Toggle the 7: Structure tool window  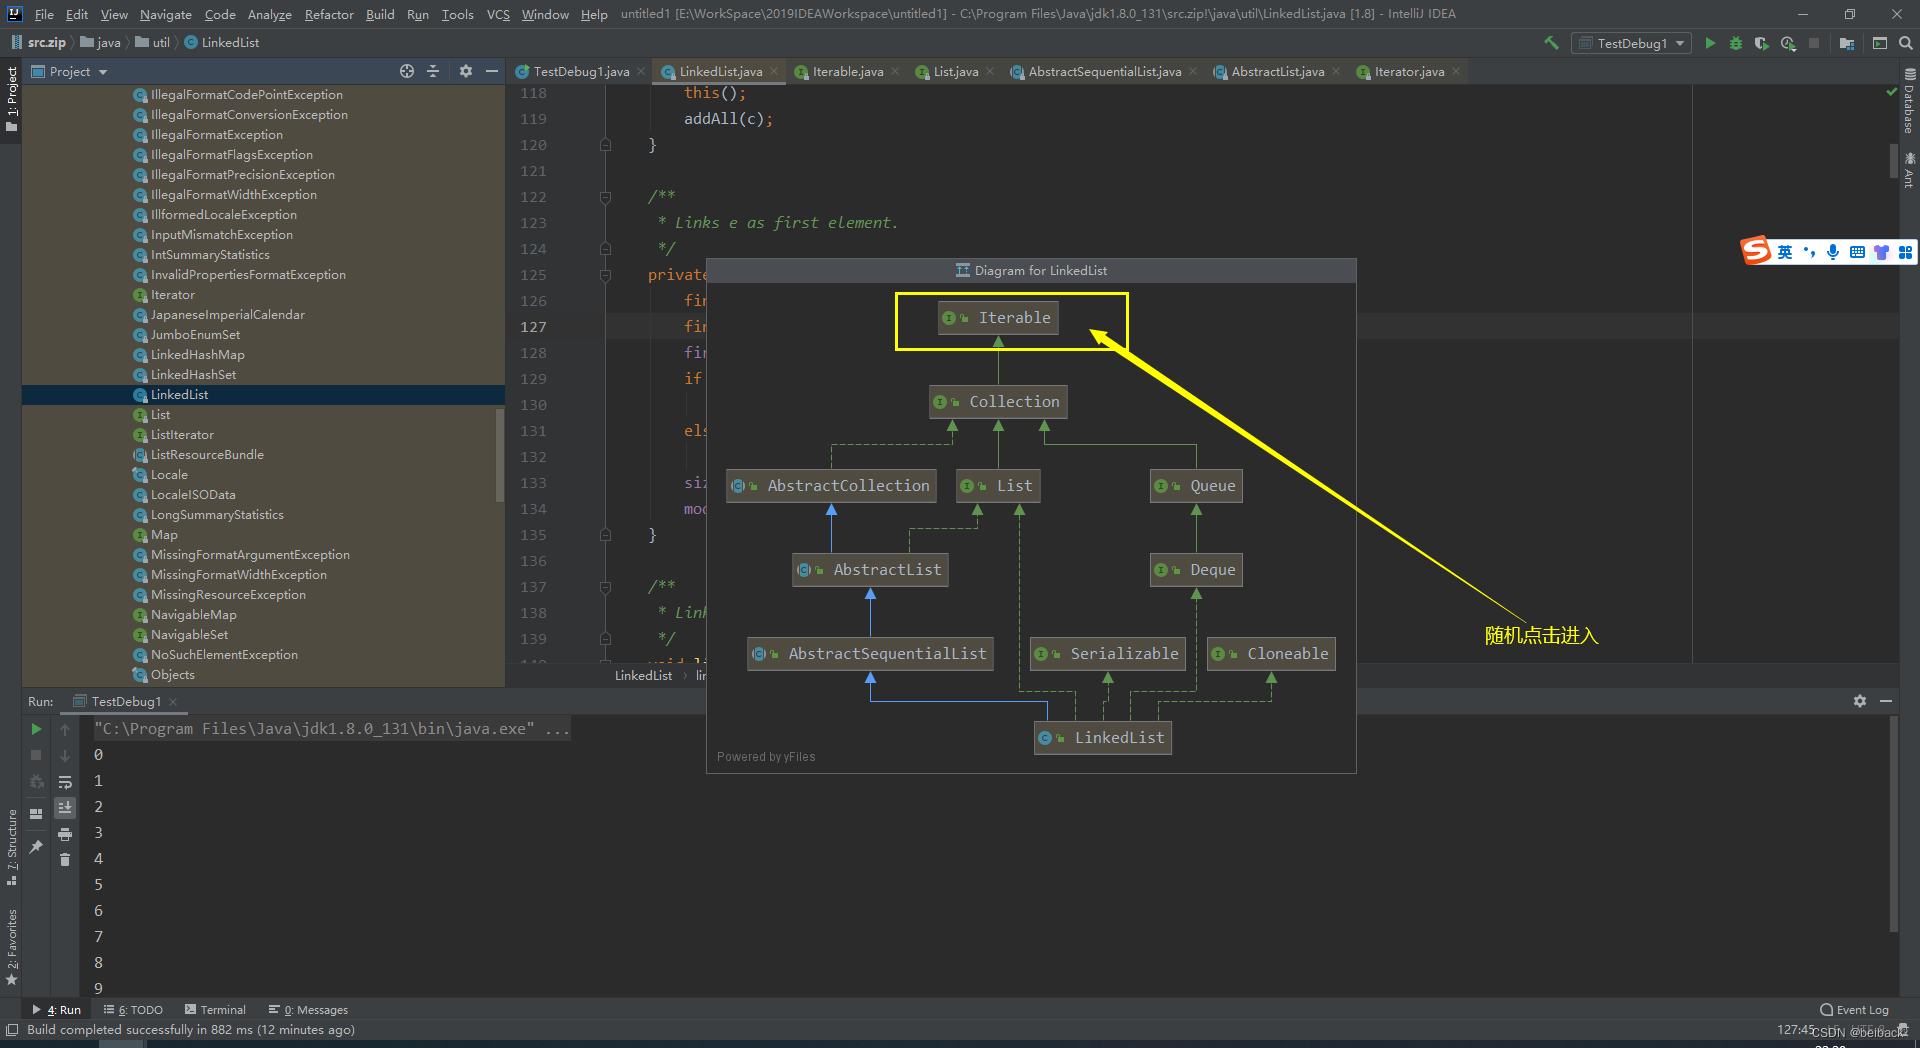pyautogui.click(x=11, y=847)
